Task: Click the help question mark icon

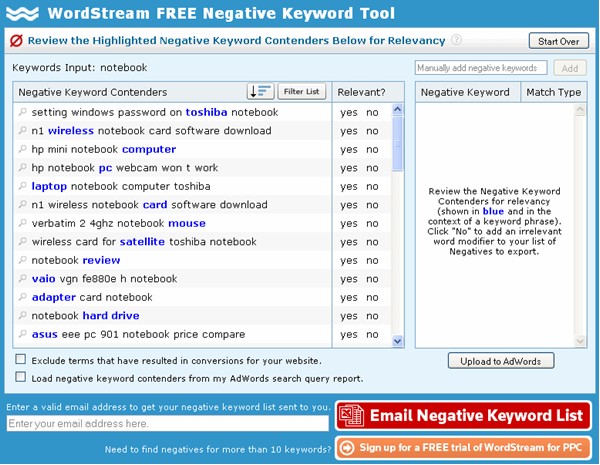Action: (456, 39)
